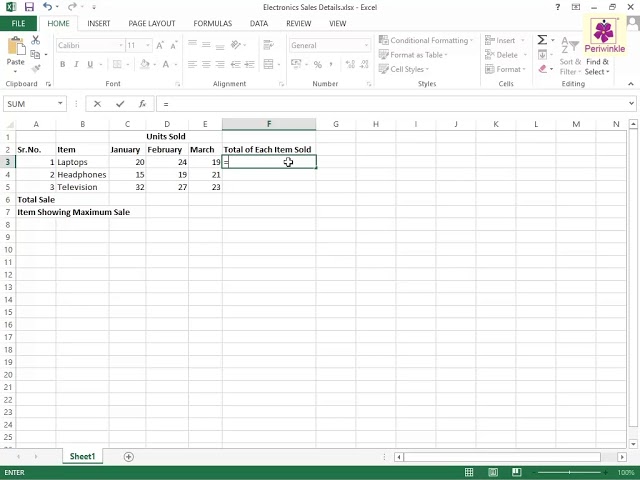This screenshot has width=640, height=480.
Task: Click the zoom slider in status bar
Action: 569,472
